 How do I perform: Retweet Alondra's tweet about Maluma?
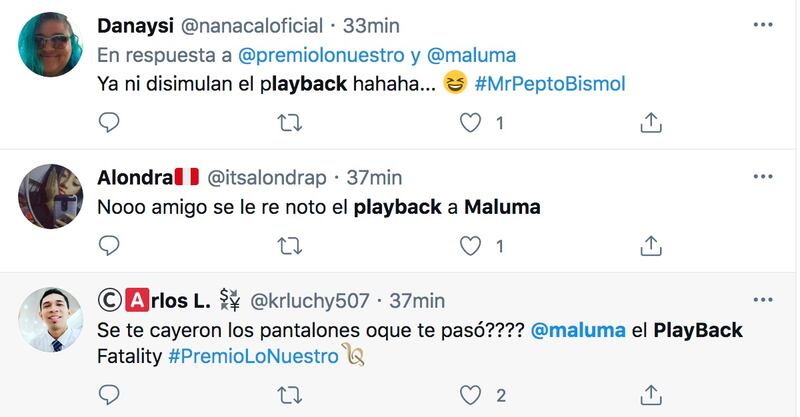(x=289, y=246)
